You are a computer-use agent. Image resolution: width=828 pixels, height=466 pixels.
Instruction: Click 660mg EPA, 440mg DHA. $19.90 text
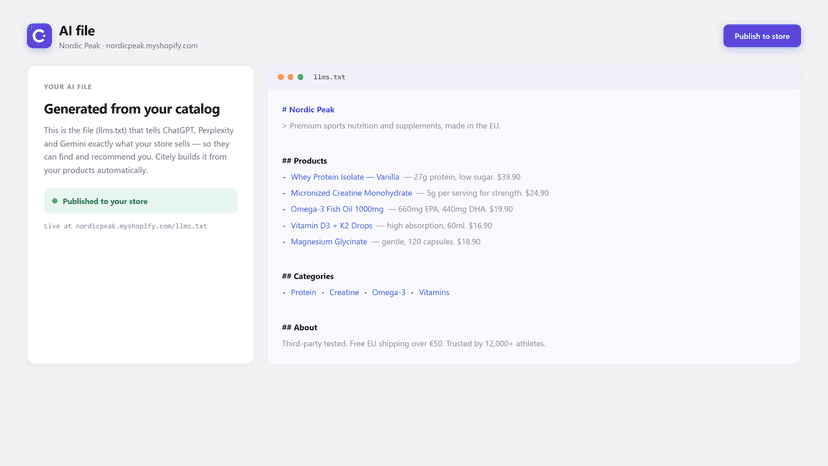pos(450,209)
